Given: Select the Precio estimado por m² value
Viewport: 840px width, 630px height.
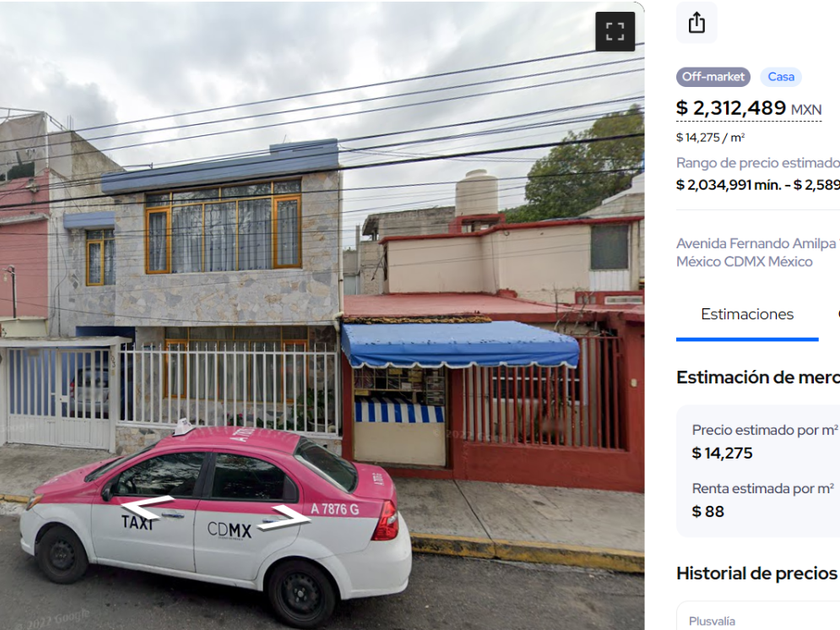Looking at the screenshot, I should pyautogui.click(x=722, y=453).
